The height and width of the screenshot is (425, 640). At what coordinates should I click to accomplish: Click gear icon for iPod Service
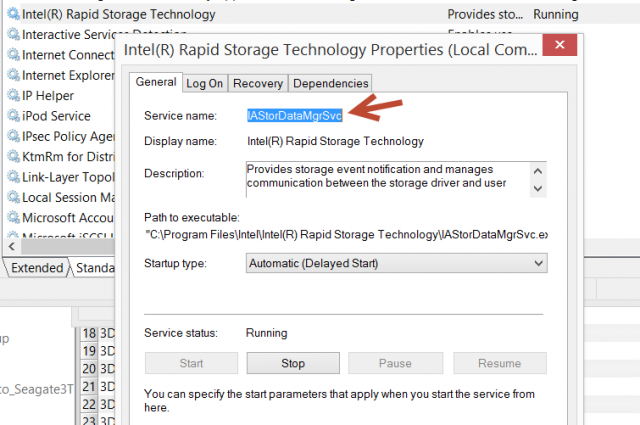click(13, 116)
